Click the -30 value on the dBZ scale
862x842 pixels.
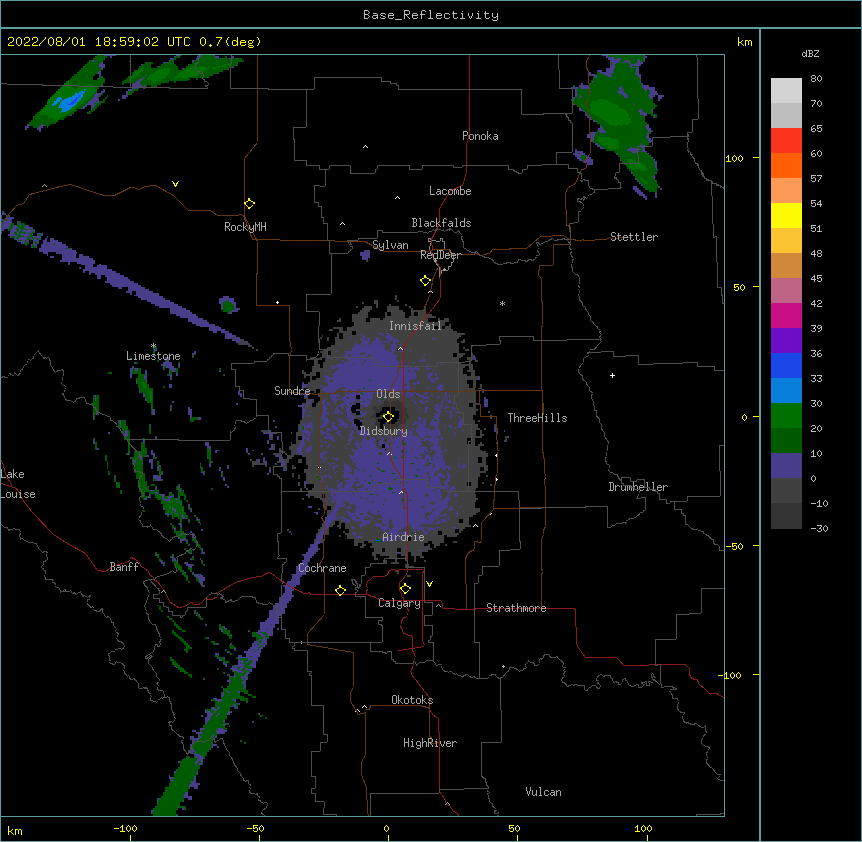coord(819,529)
